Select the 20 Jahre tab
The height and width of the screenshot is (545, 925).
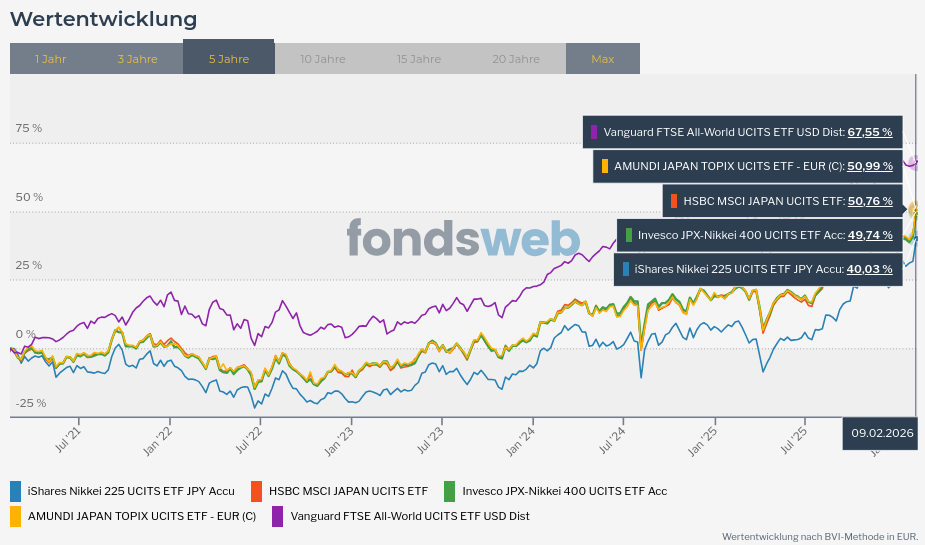pos(516,59)
